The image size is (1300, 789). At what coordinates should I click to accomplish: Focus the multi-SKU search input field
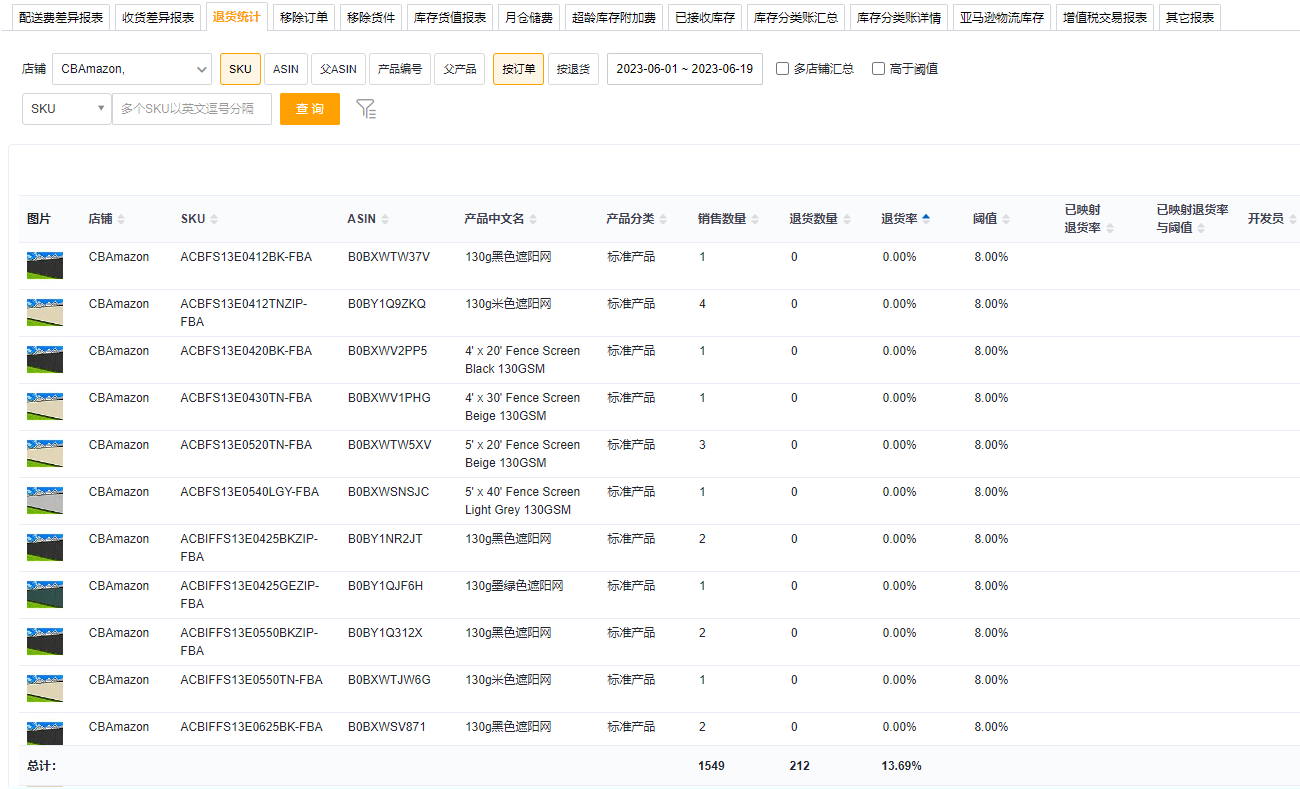tap(192, 109)
